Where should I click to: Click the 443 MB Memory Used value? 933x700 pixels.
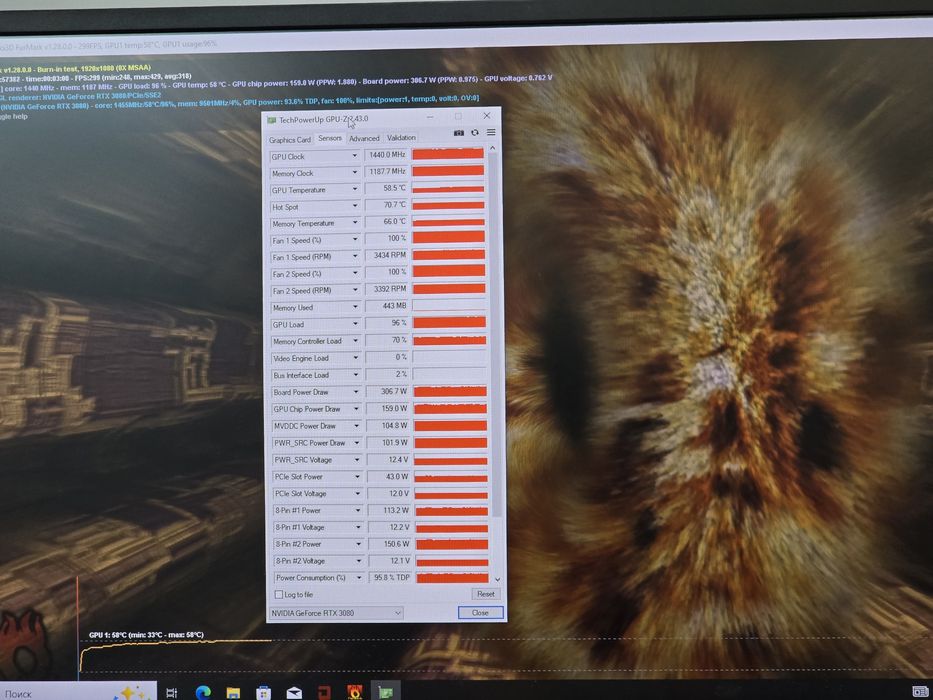click(x=387, y=306)
